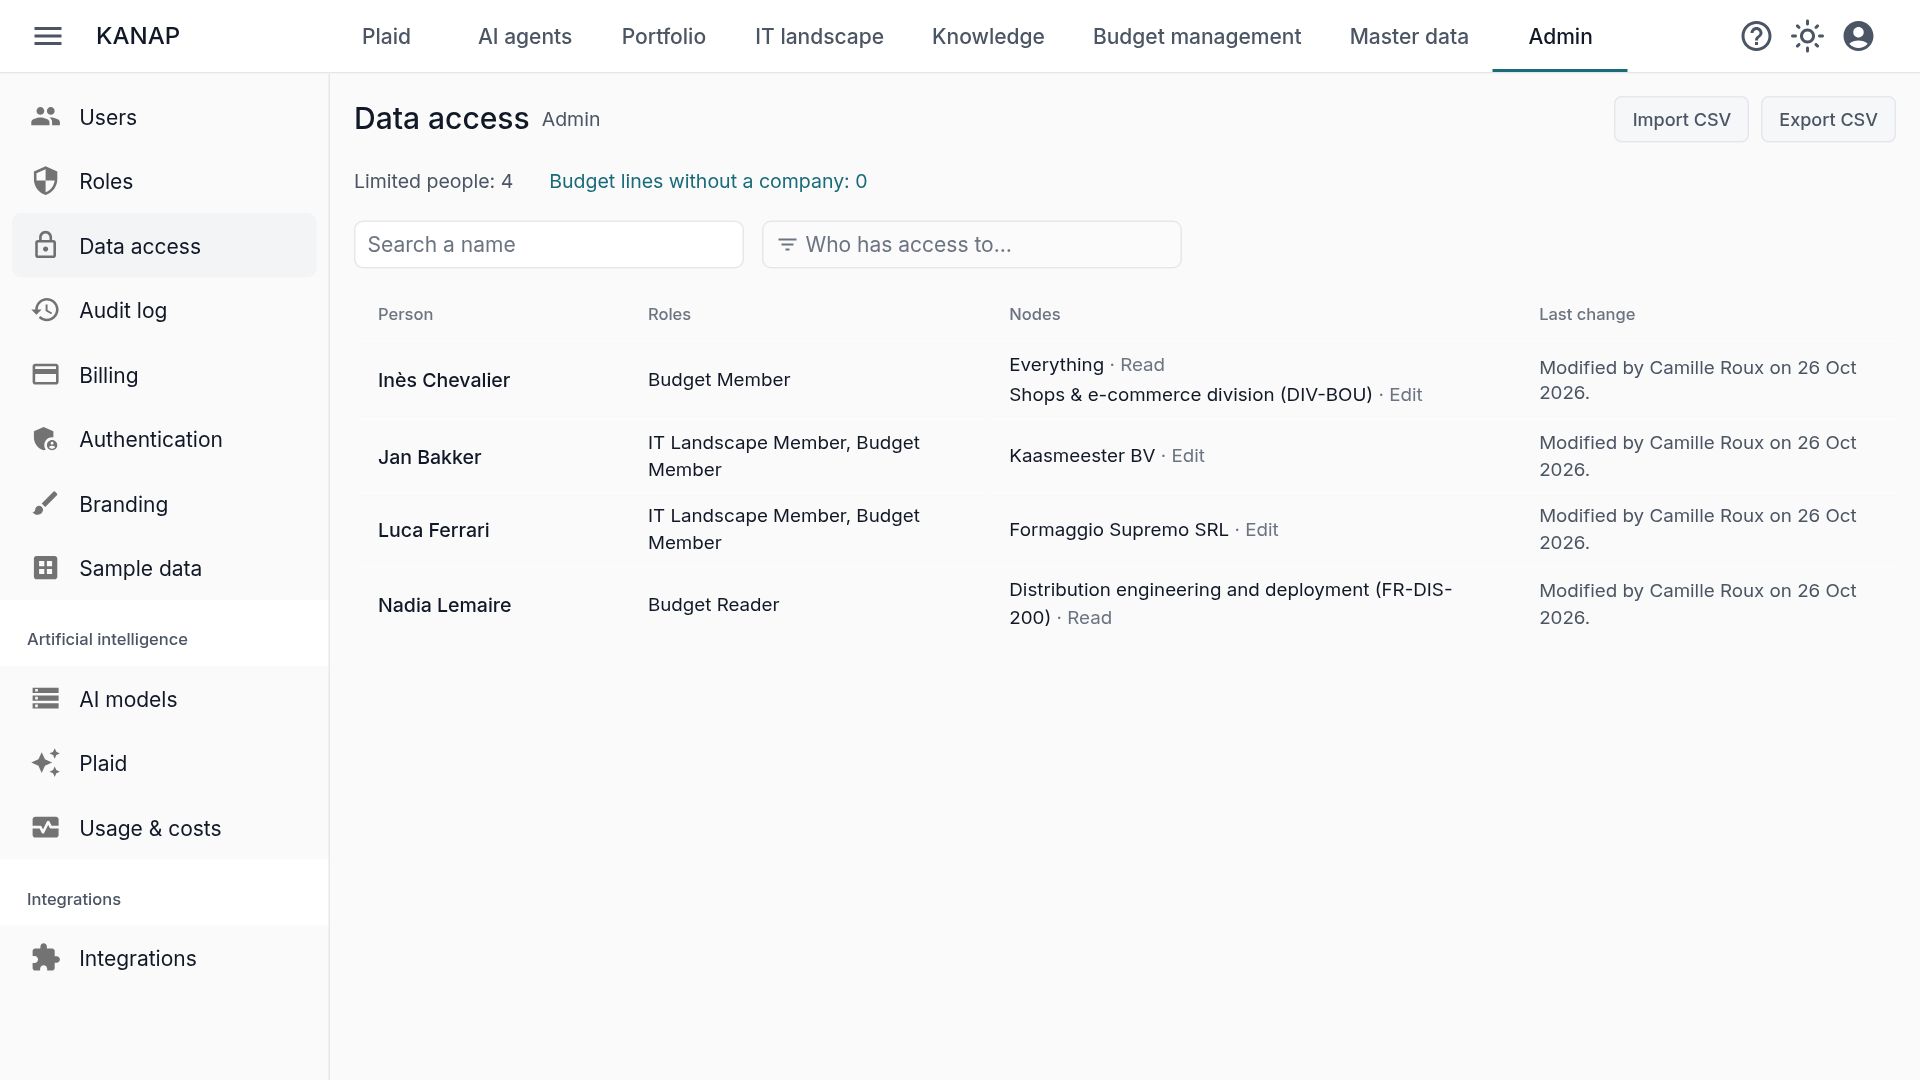Viewport: 1920px width, 1080px height.
Task: Open the IT landscape tab
Action: point(819,36)
